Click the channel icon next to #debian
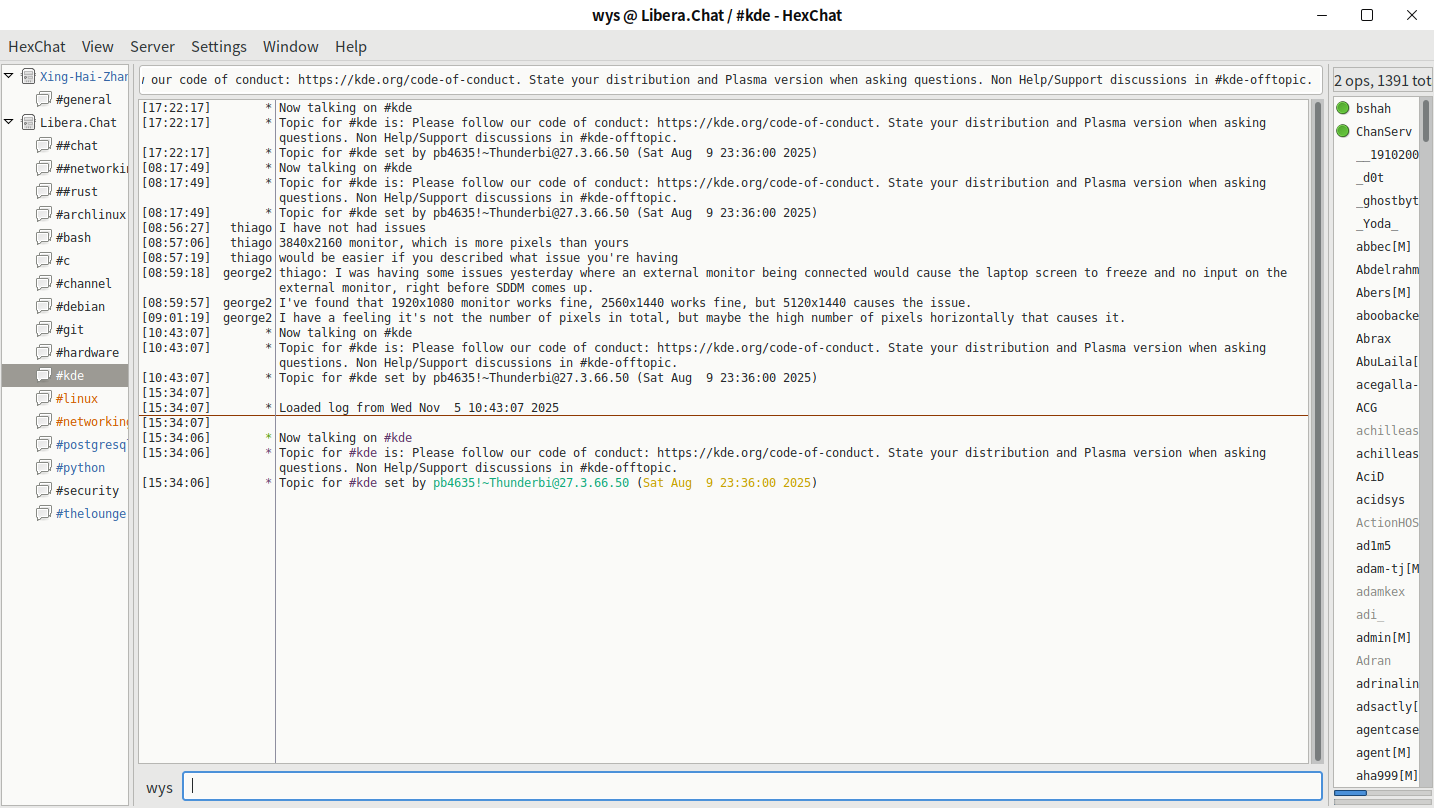The height and width of the screenshot is (808, 1434). coord(44,306)
